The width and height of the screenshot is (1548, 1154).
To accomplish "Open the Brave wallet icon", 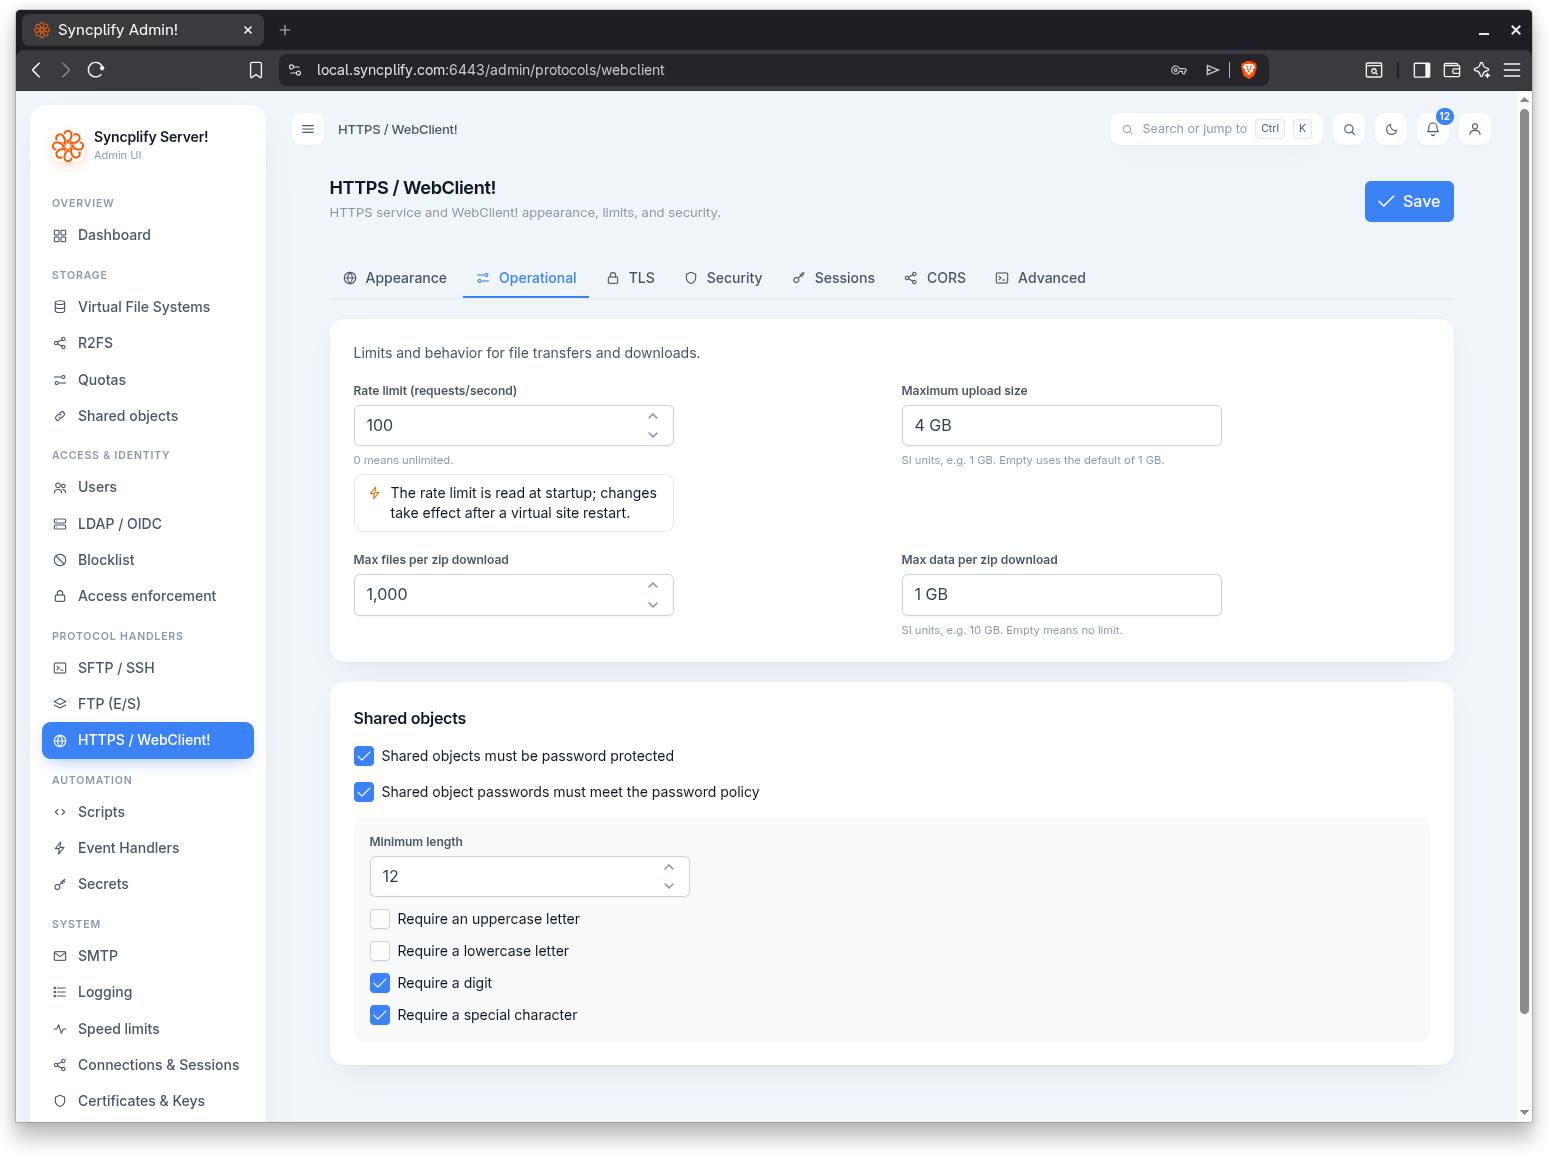I will click(1452, 70).
